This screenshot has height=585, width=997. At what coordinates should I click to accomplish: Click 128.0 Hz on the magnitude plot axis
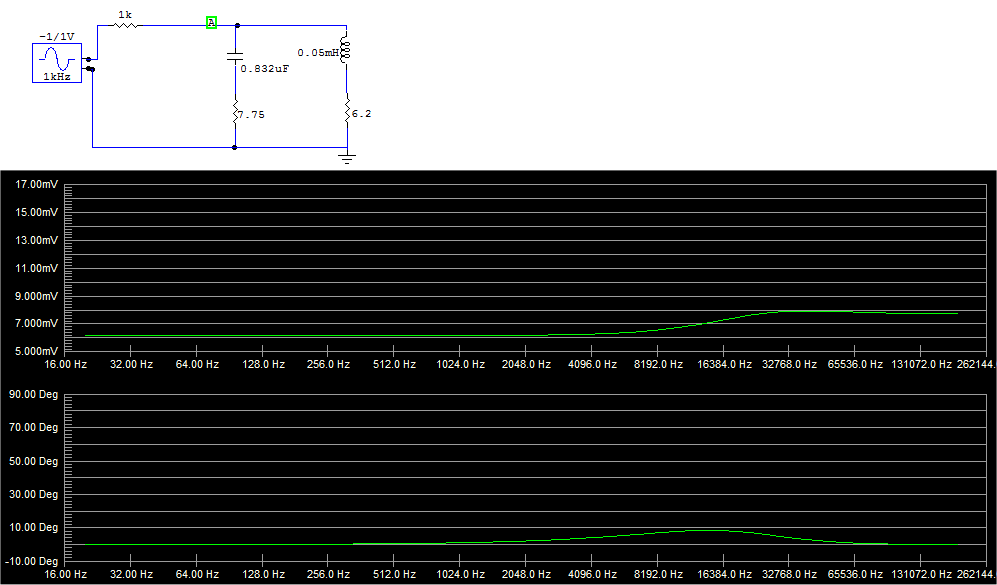[x=263, y=365]
